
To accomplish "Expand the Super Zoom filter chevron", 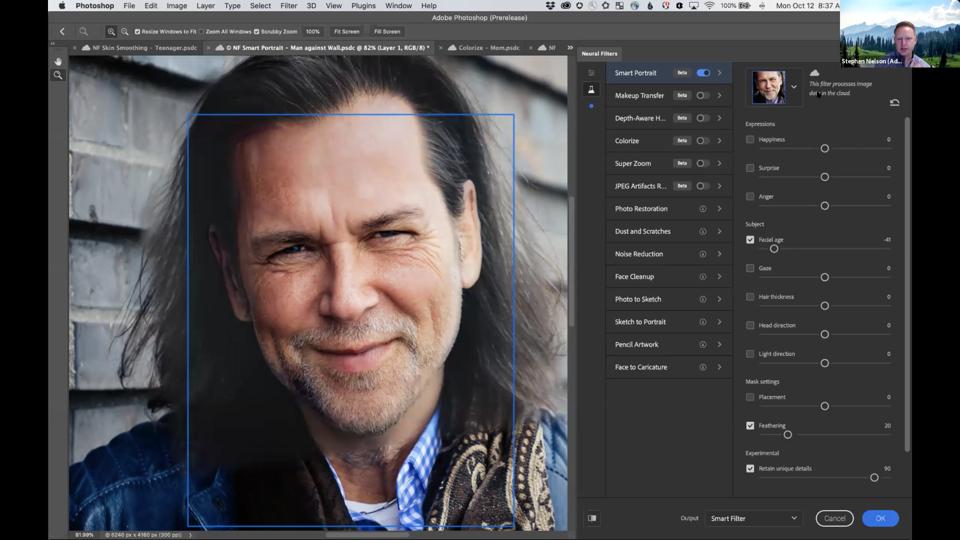I will coord(719,163).
